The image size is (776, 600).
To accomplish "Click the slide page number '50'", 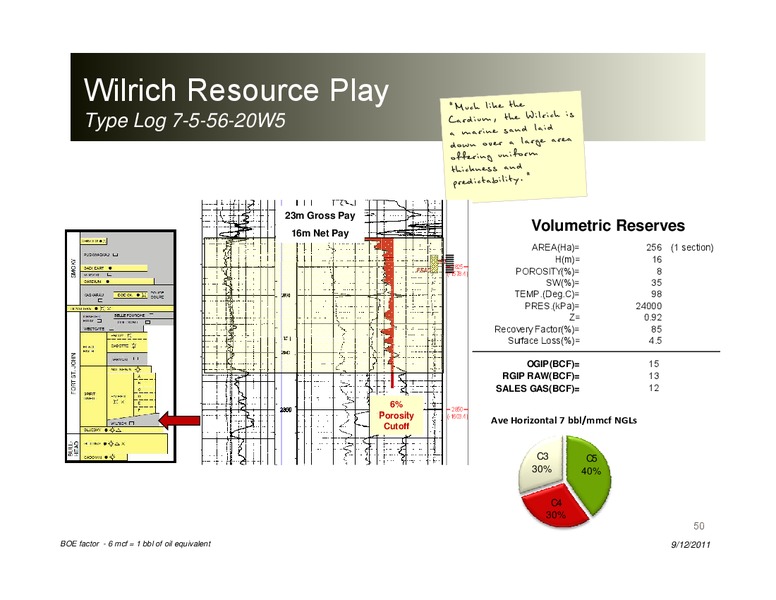I will (x=698, y=526).
